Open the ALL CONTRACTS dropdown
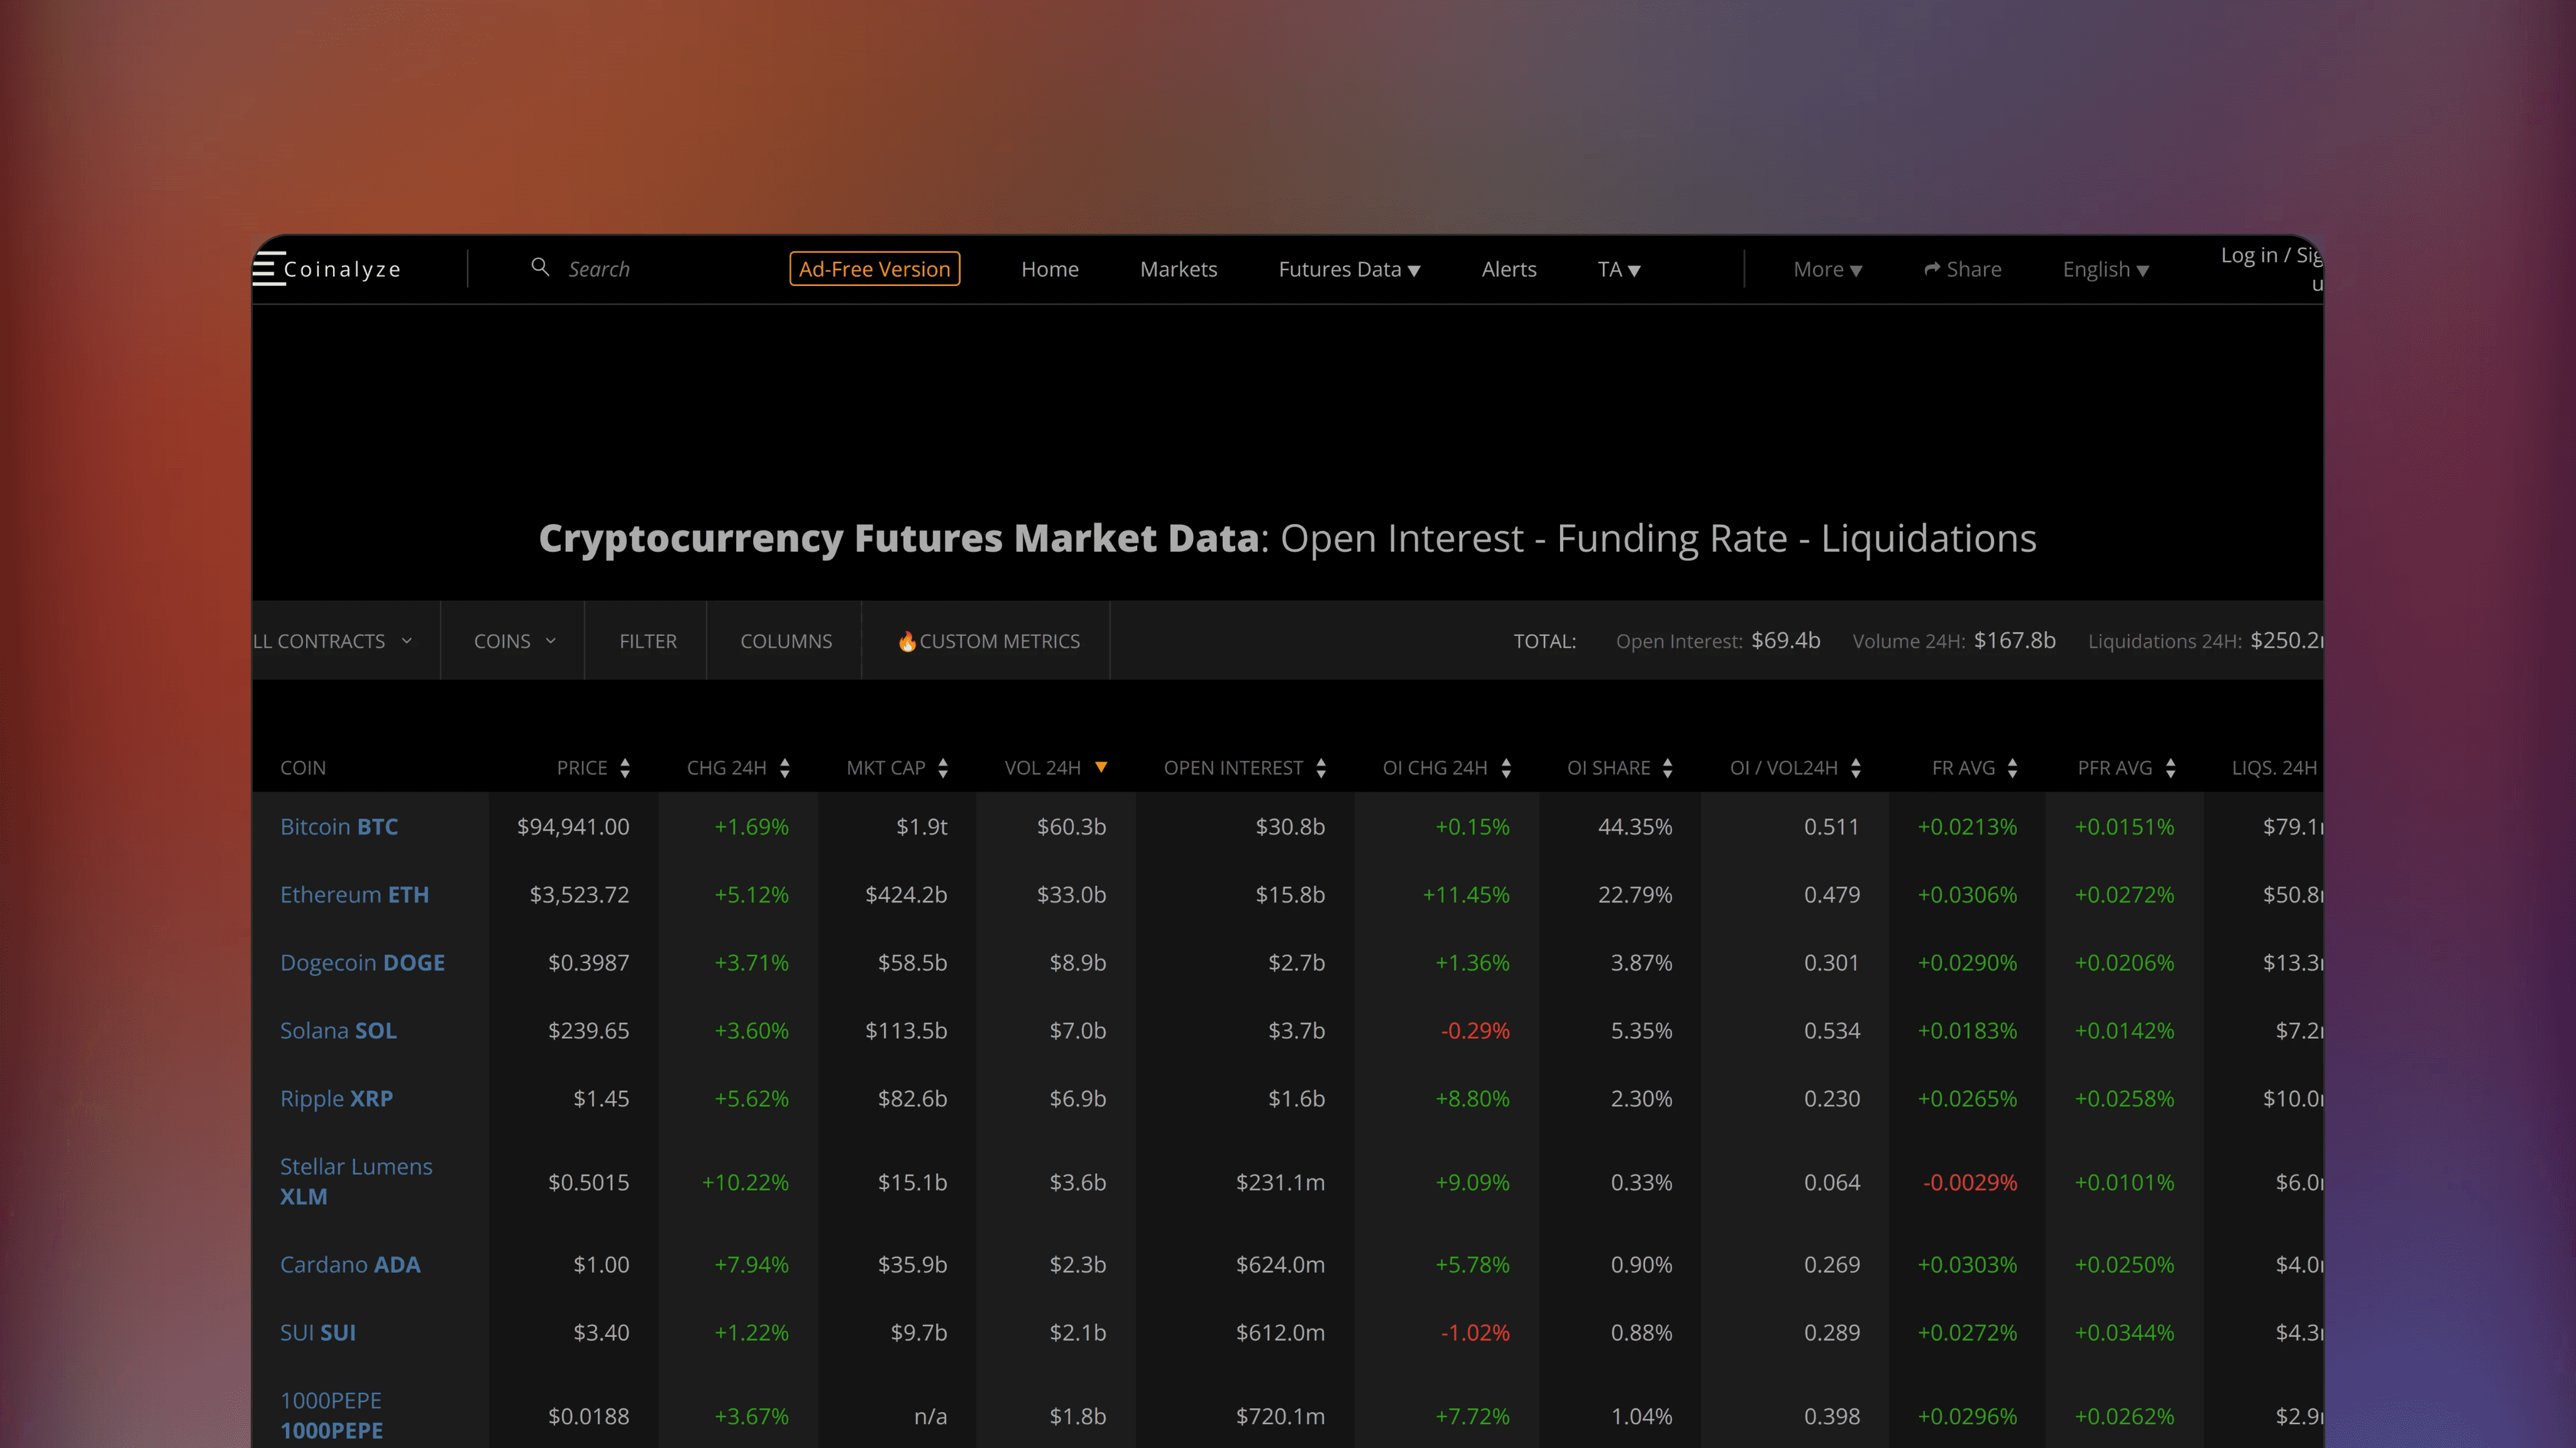The image size is (2576, 1448). [x=335, y=641]
